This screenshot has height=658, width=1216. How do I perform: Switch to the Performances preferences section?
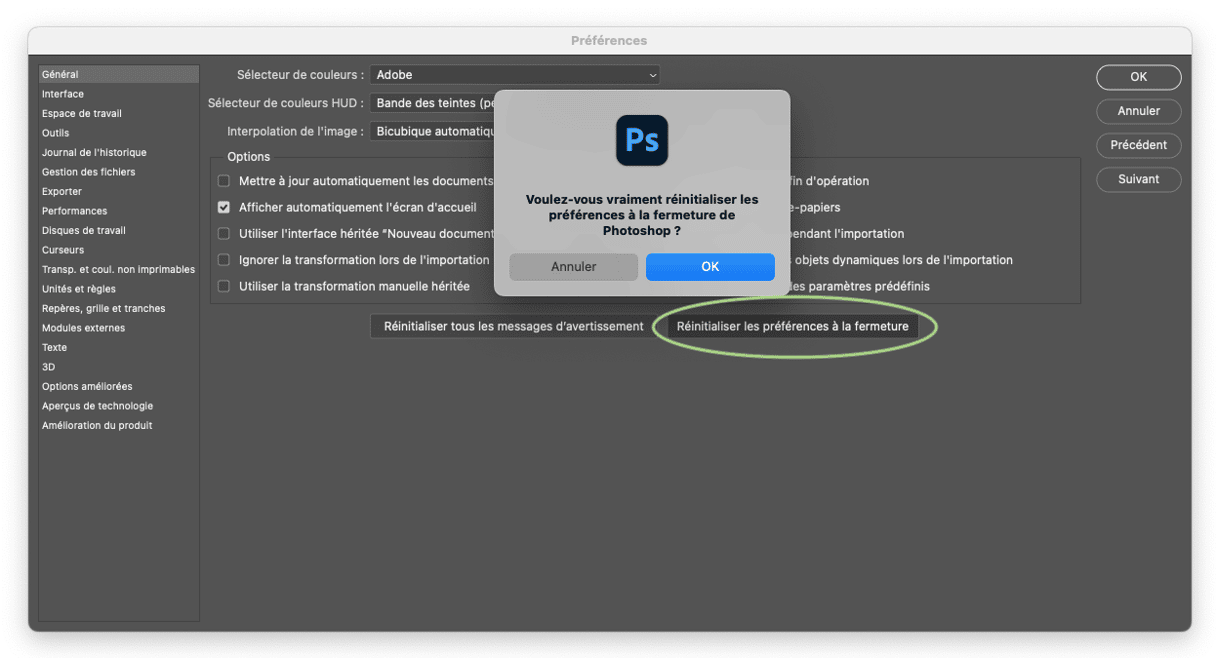[x=74, y=211]
